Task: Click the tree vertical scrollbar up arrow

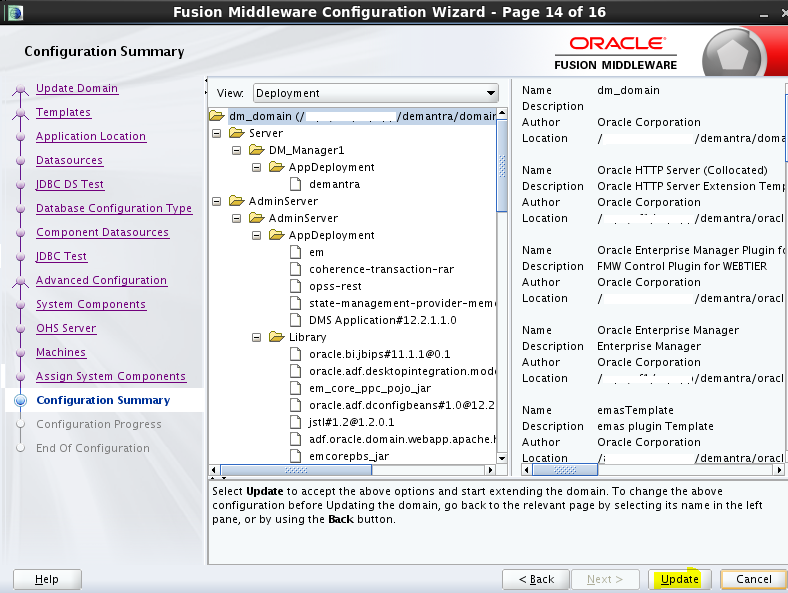Action: (502, 113)
